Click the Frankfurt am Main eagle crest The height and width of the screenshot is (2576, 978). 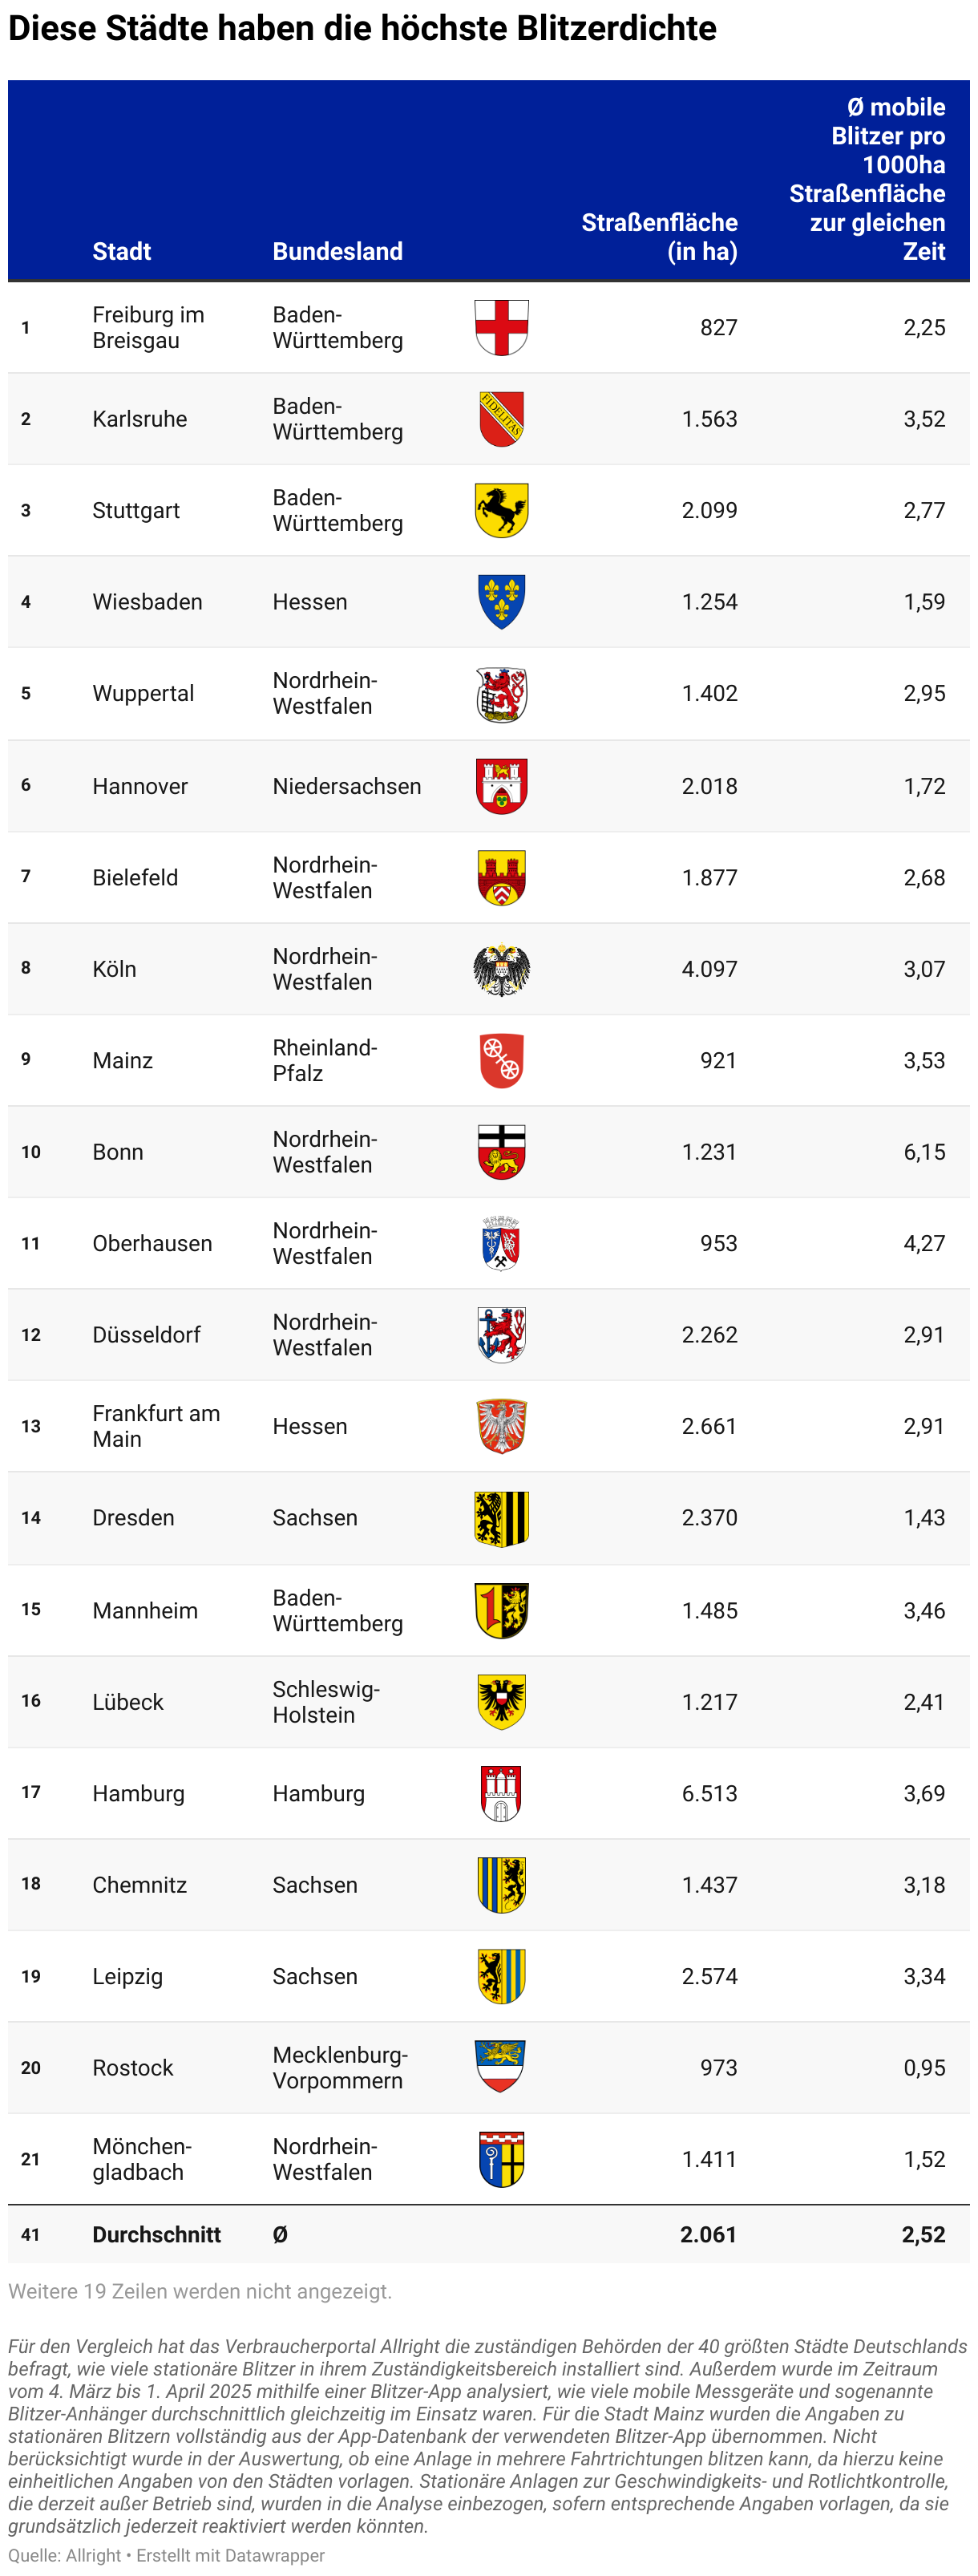(x=501, y=1426)
